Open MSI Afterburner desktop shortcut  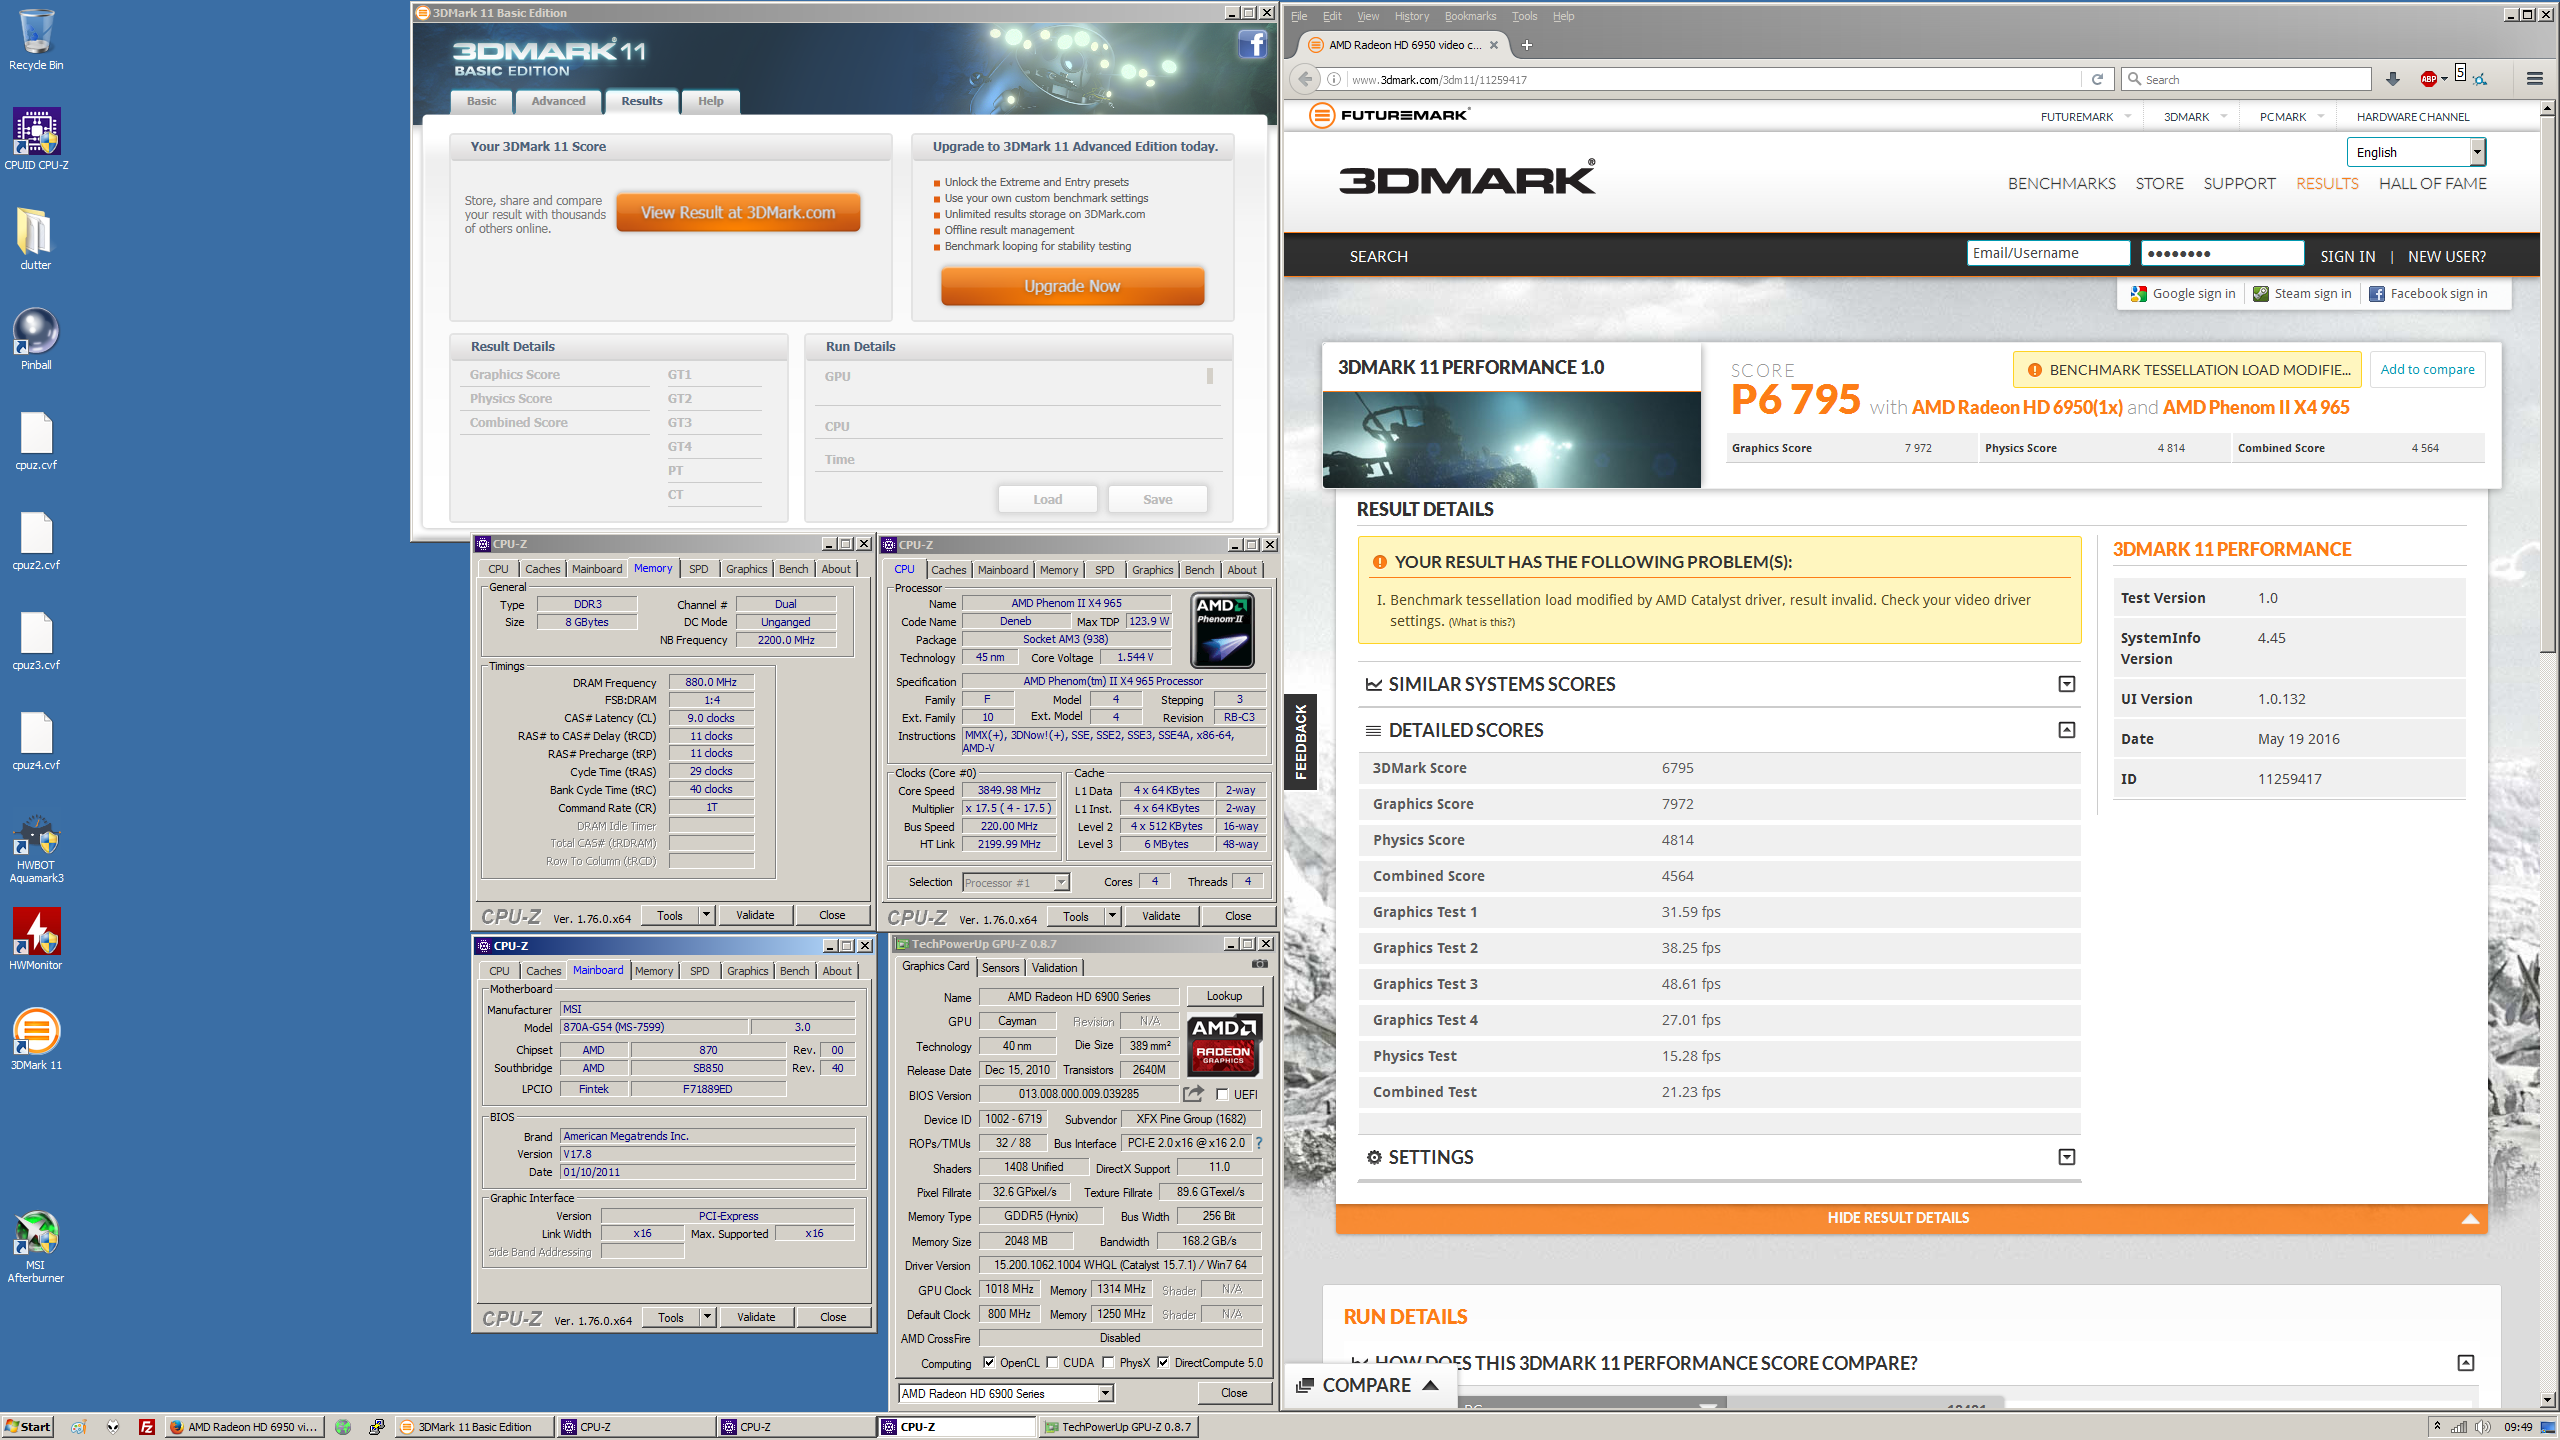pos(36,1248)
